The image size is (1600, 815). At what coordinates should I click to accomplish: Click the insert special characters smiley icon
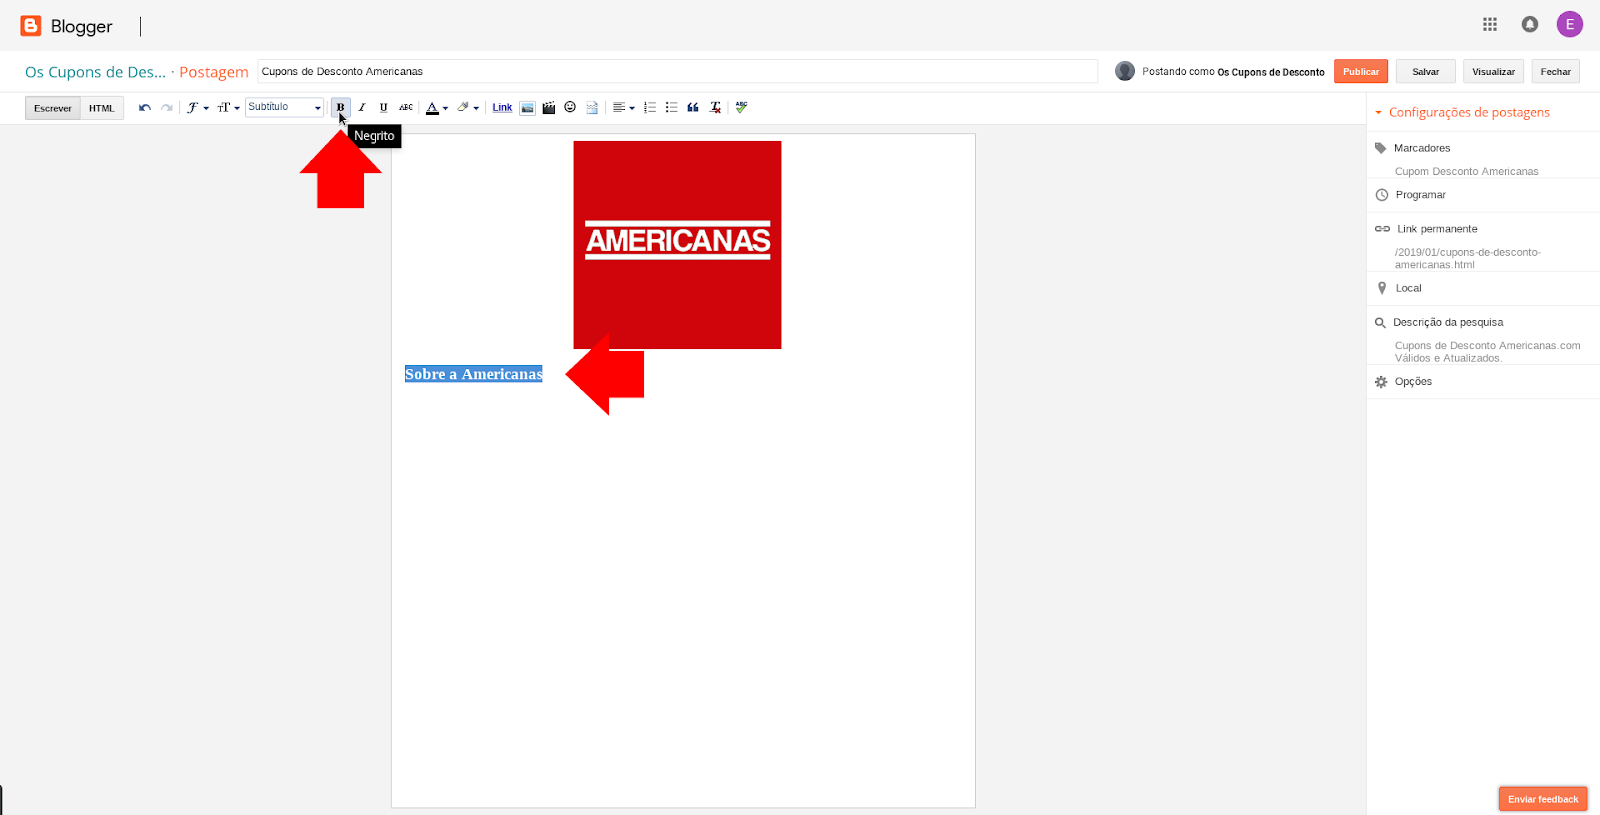tap(570, 107)
